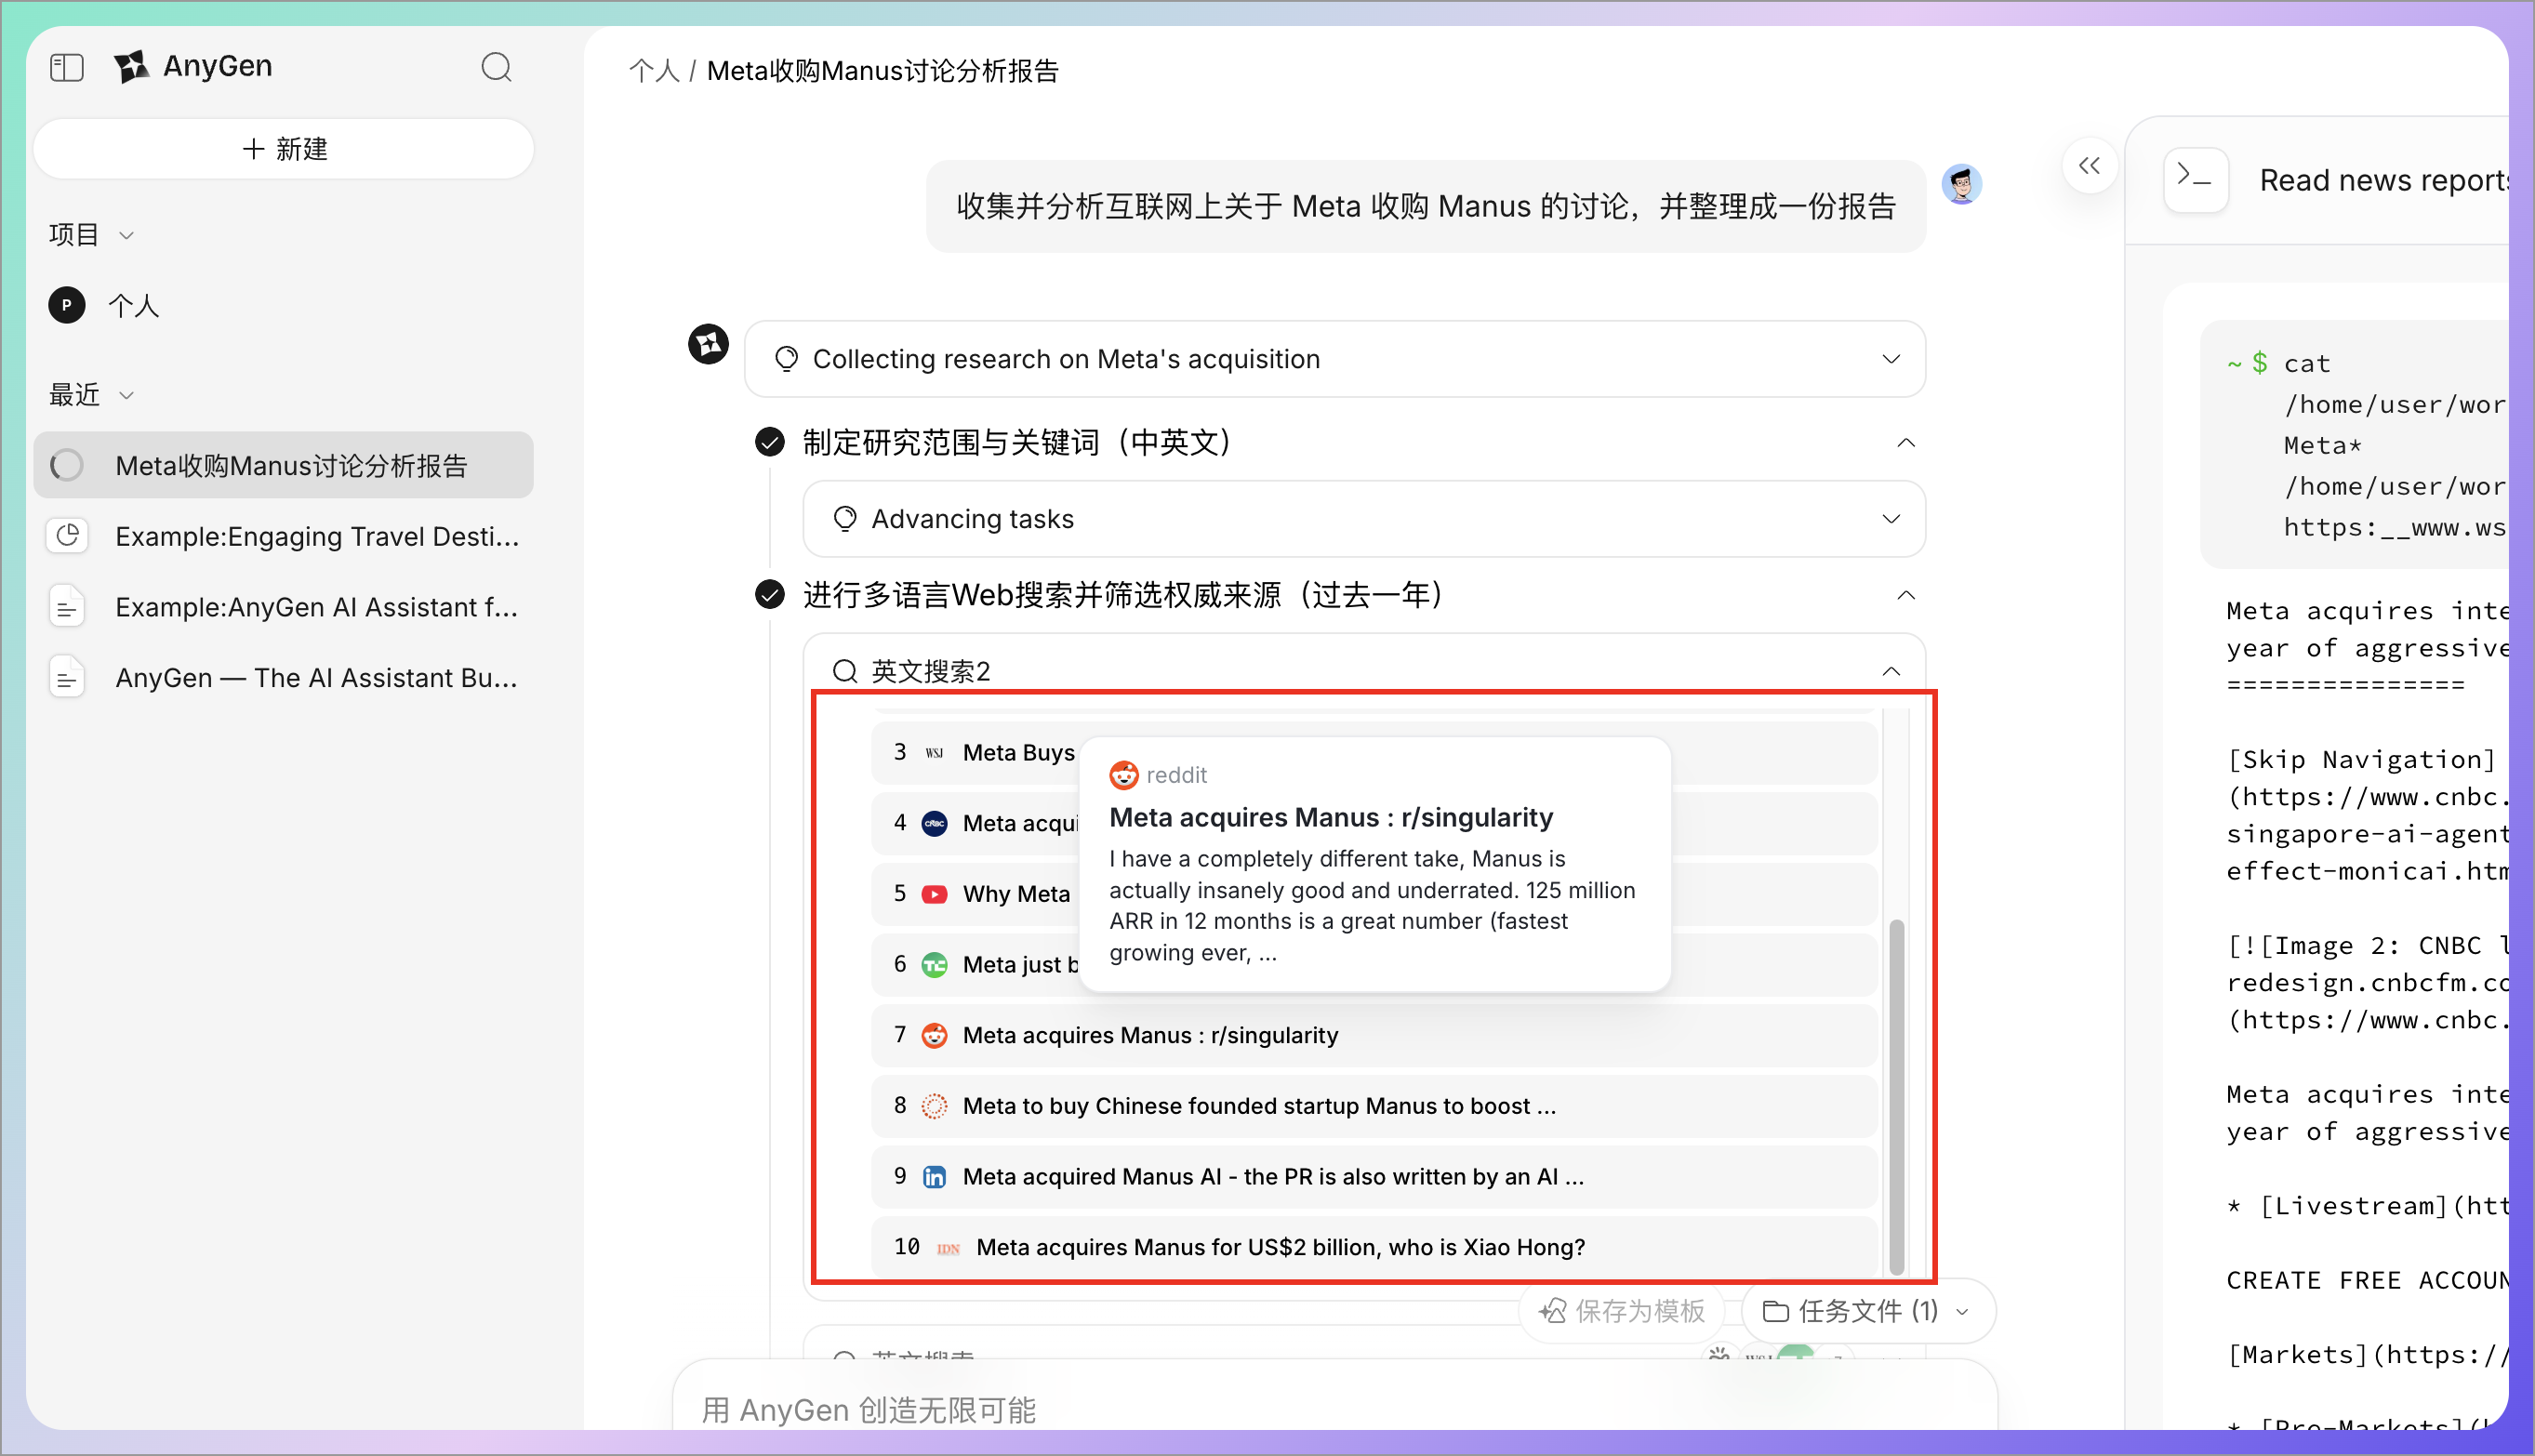This screenshot has width=2535, height=1456.
Task: Collapse the right panel with the double-chevron icon
Action: 2089,166
